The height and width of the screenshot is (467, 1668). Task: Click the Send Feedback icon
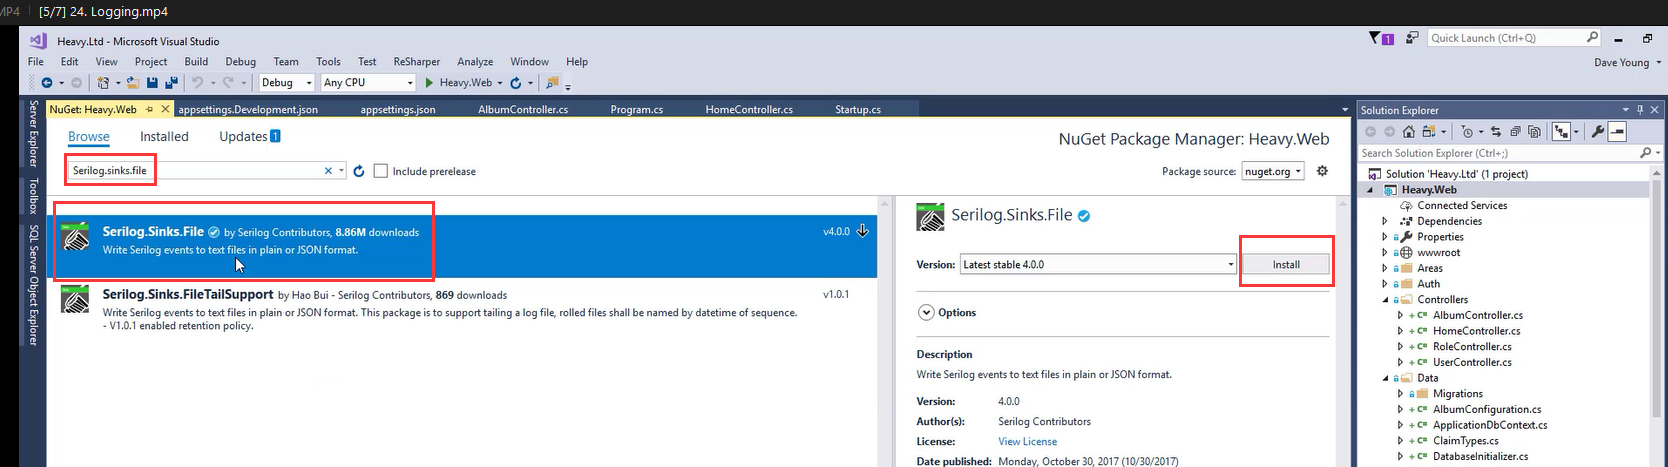click(1412, 38)
